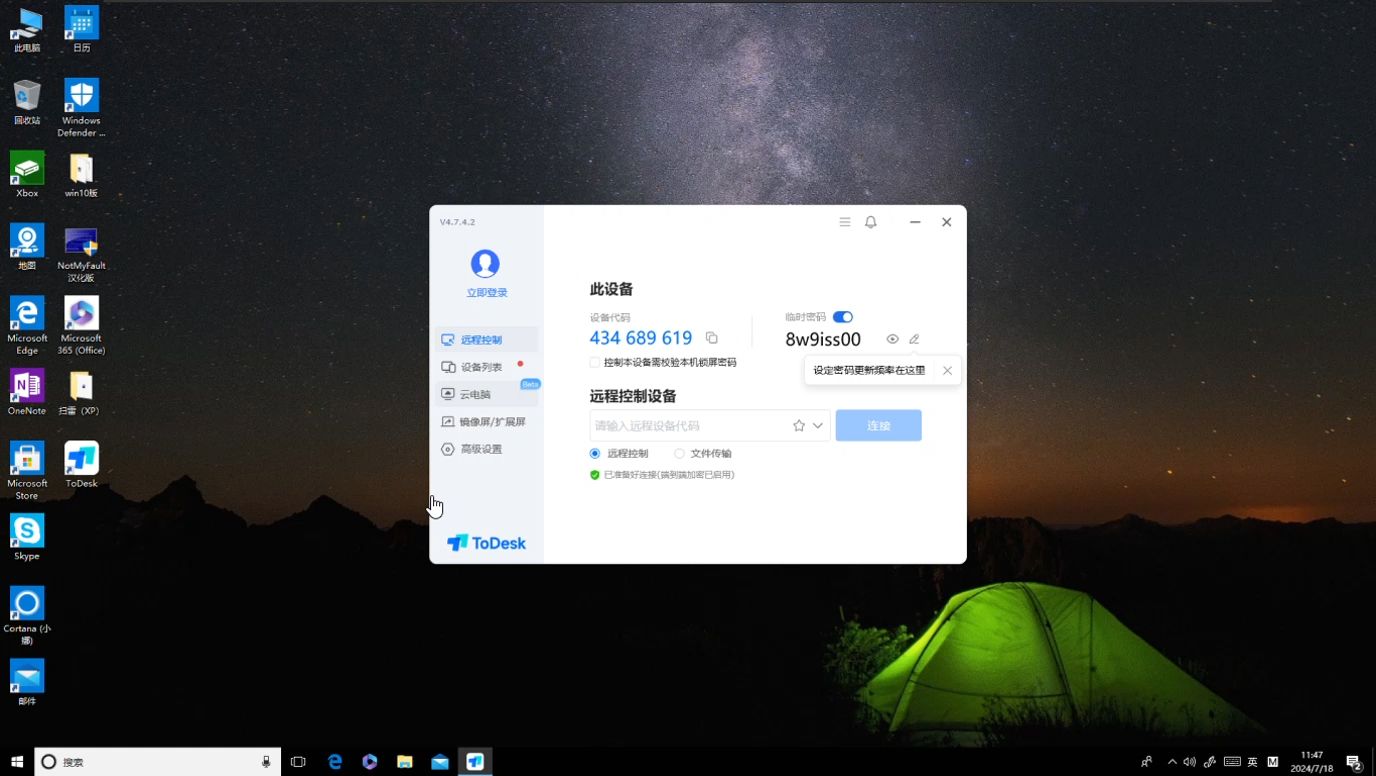
Task: Open the 设备列表 sidebar tab
Action: coord(481,367)
